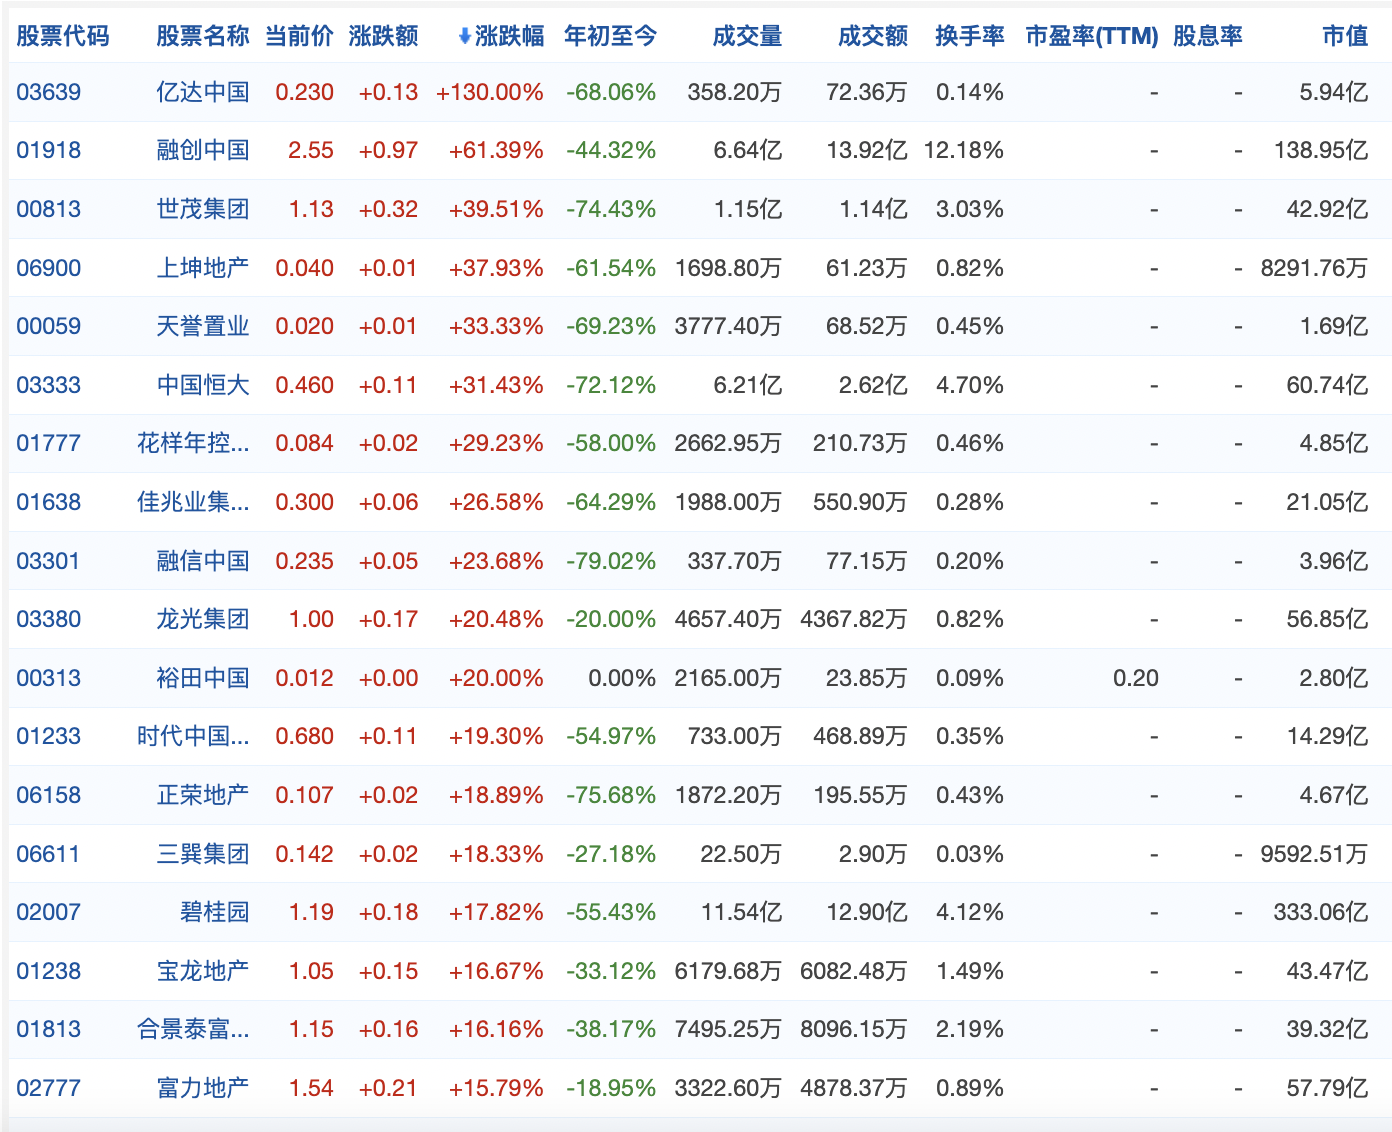The image size is (1392, 1132).
Task: Select the 天誉置业 stock name
Action: coord(203,326)
